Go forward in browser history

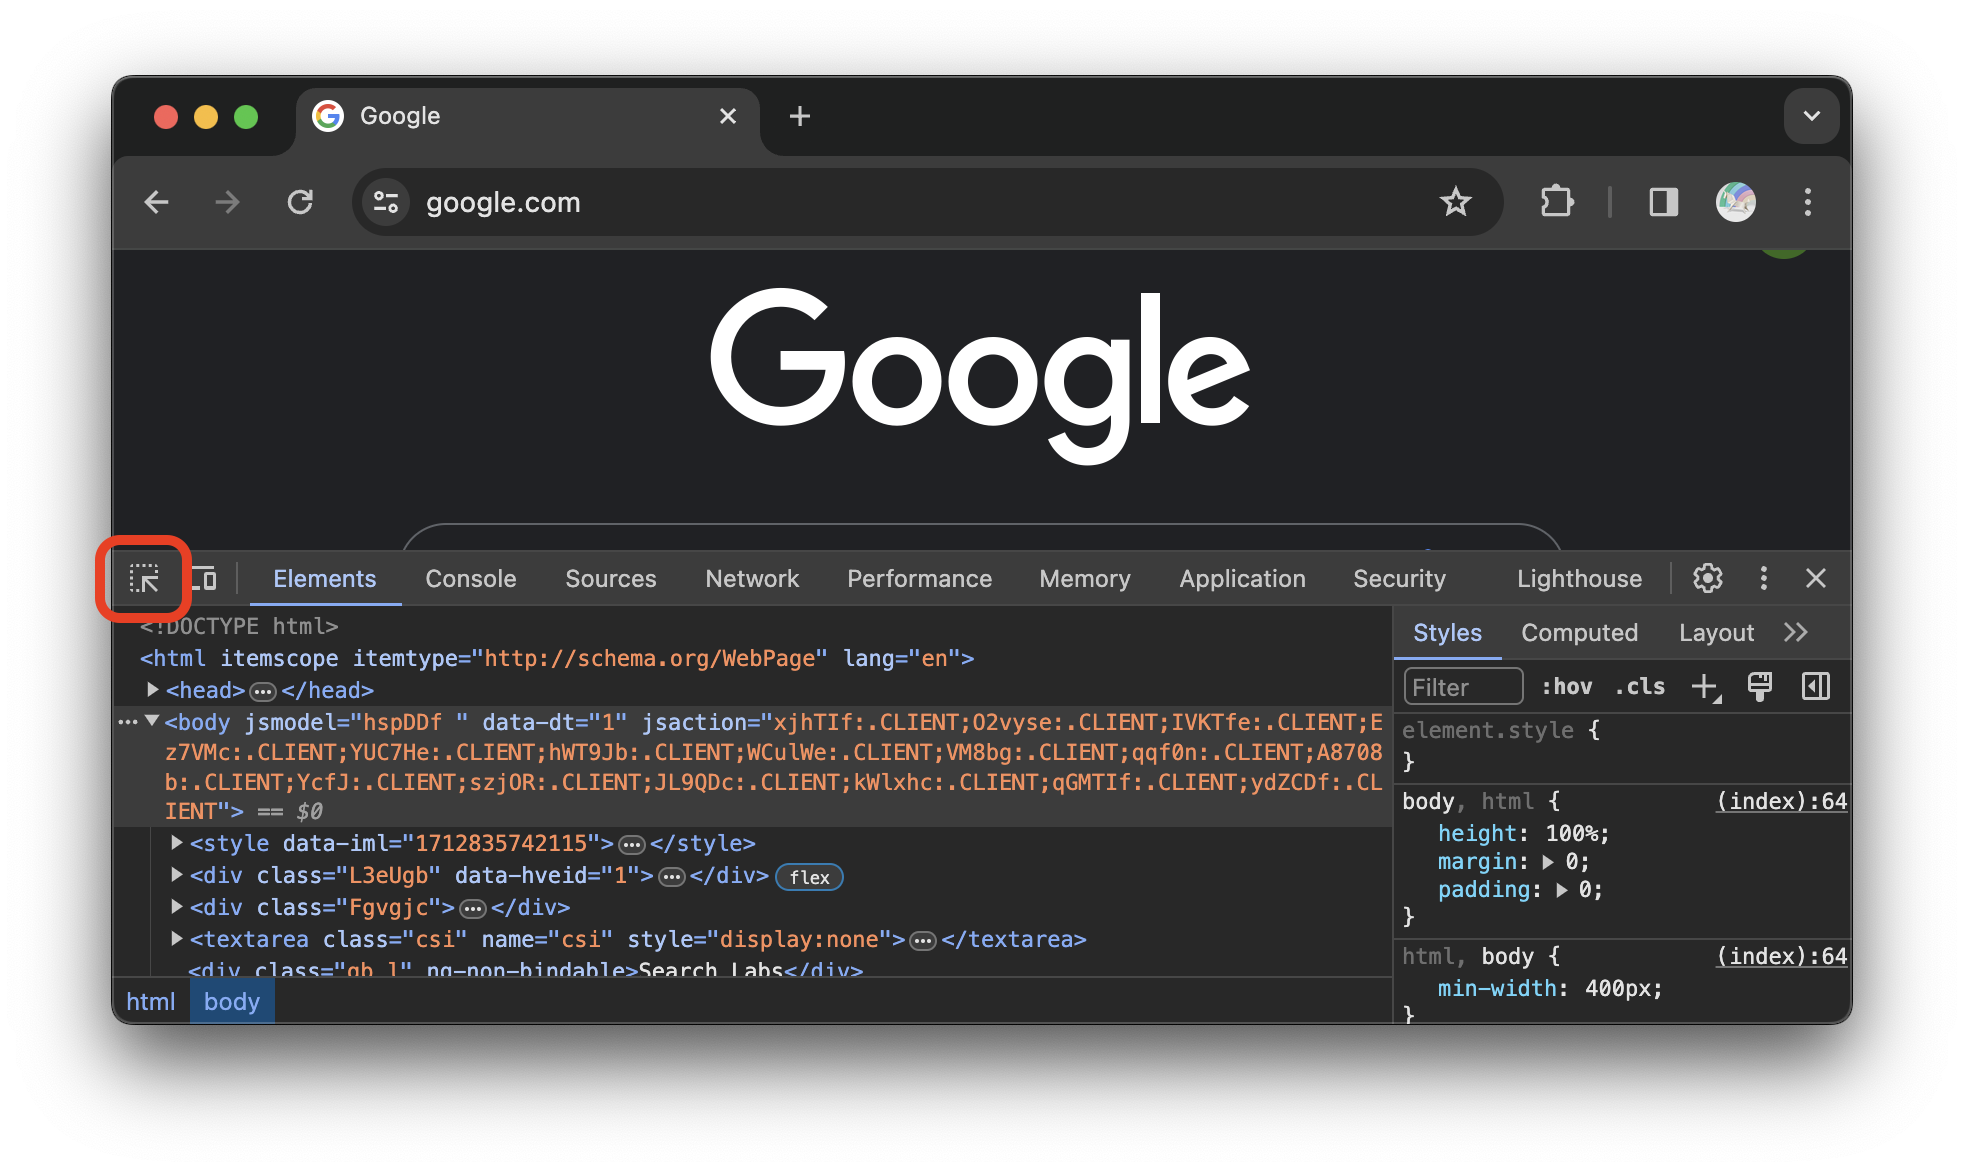(228, 202)
